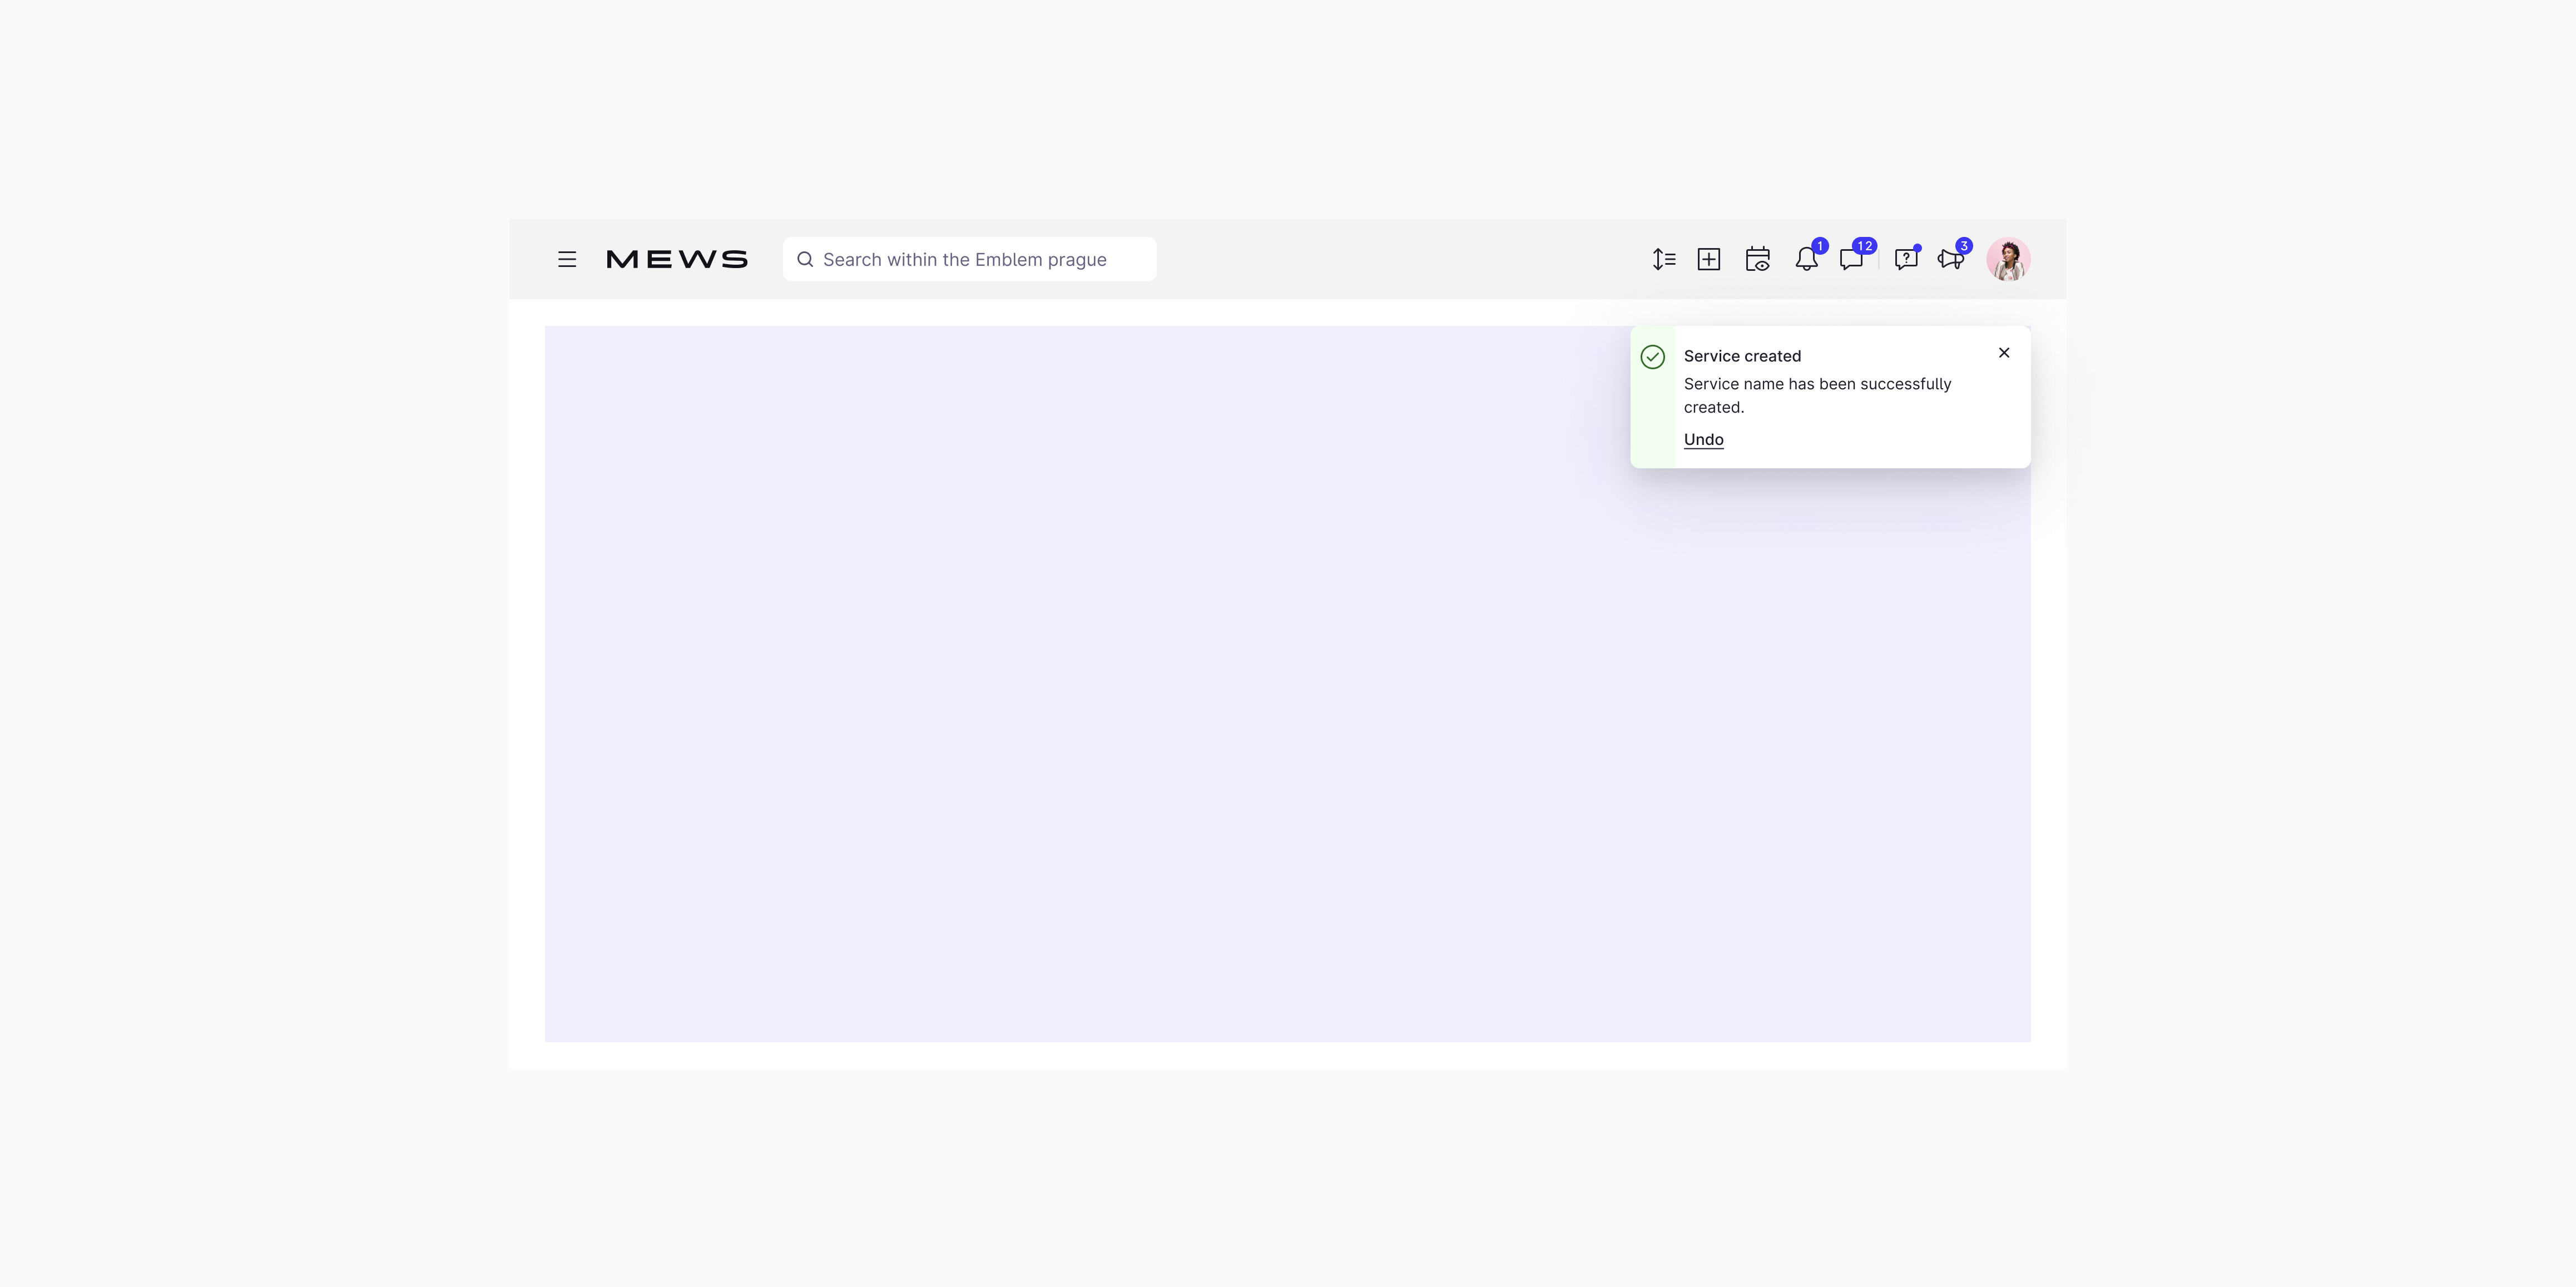Viewport: 2576px width, 1287px height.
Task: Dismiss the Service created notification
Action: (x=2004, y=353)
